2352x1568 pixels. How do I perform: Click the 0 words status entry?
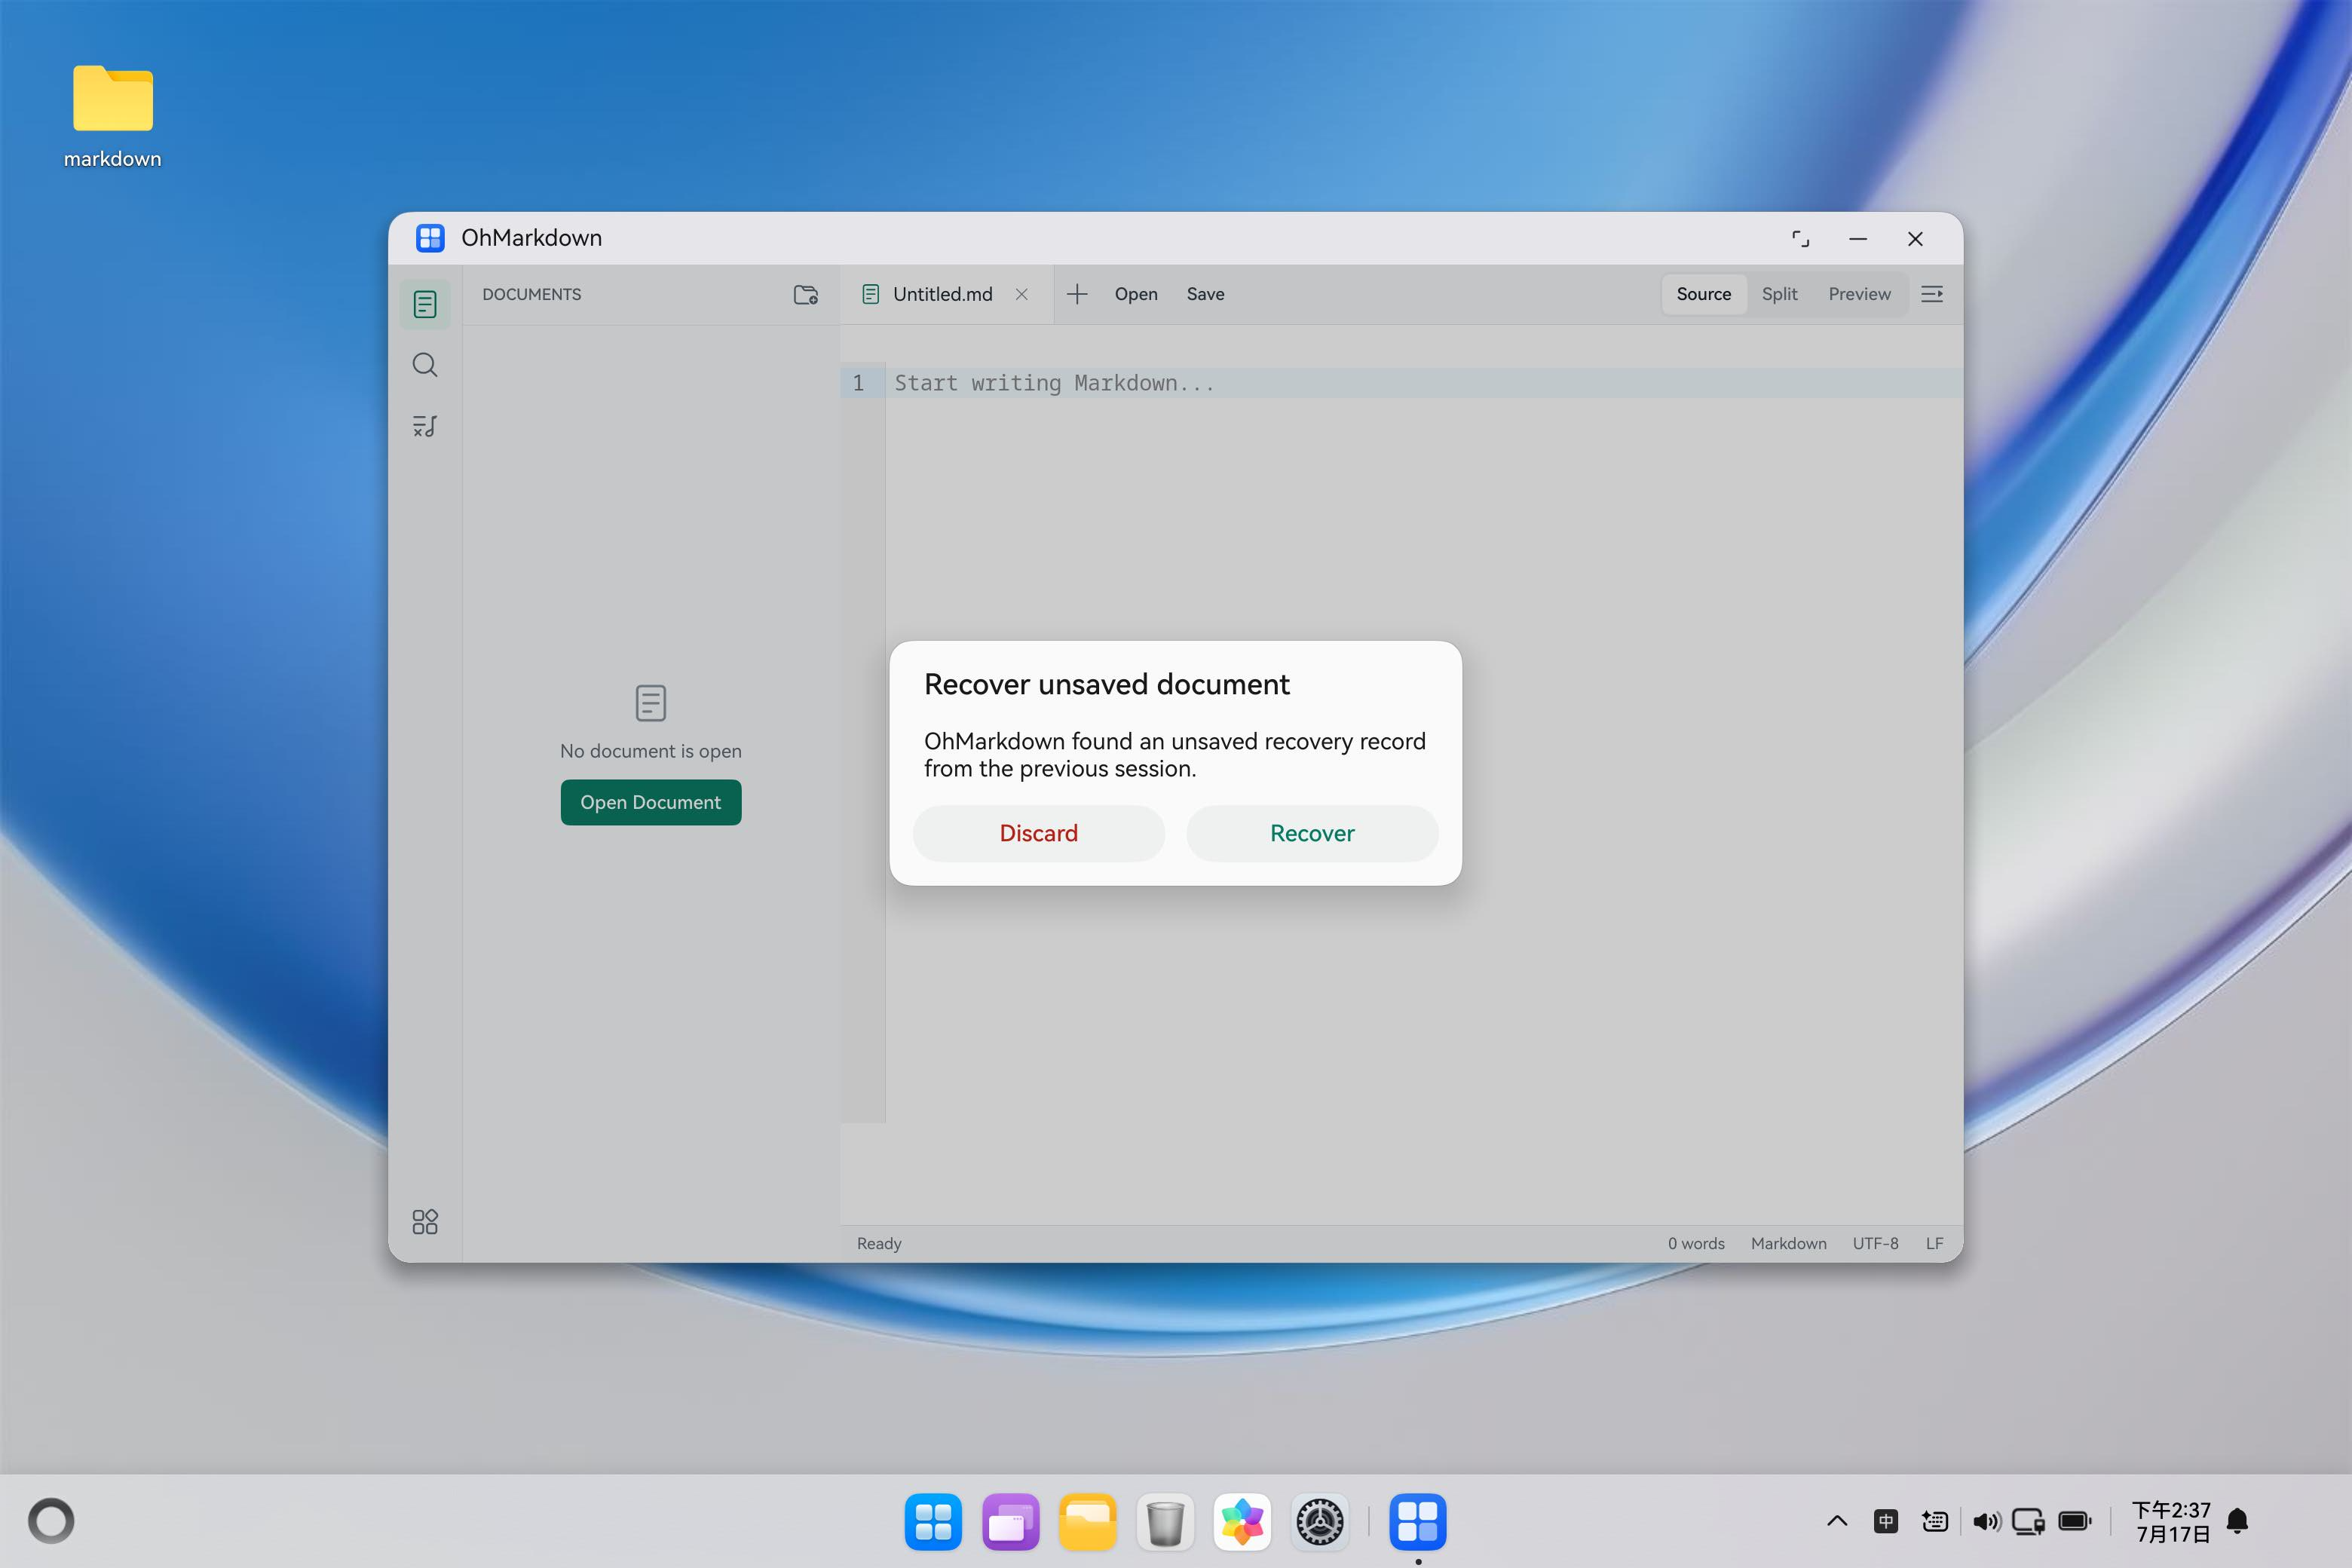[1696, 1243]
